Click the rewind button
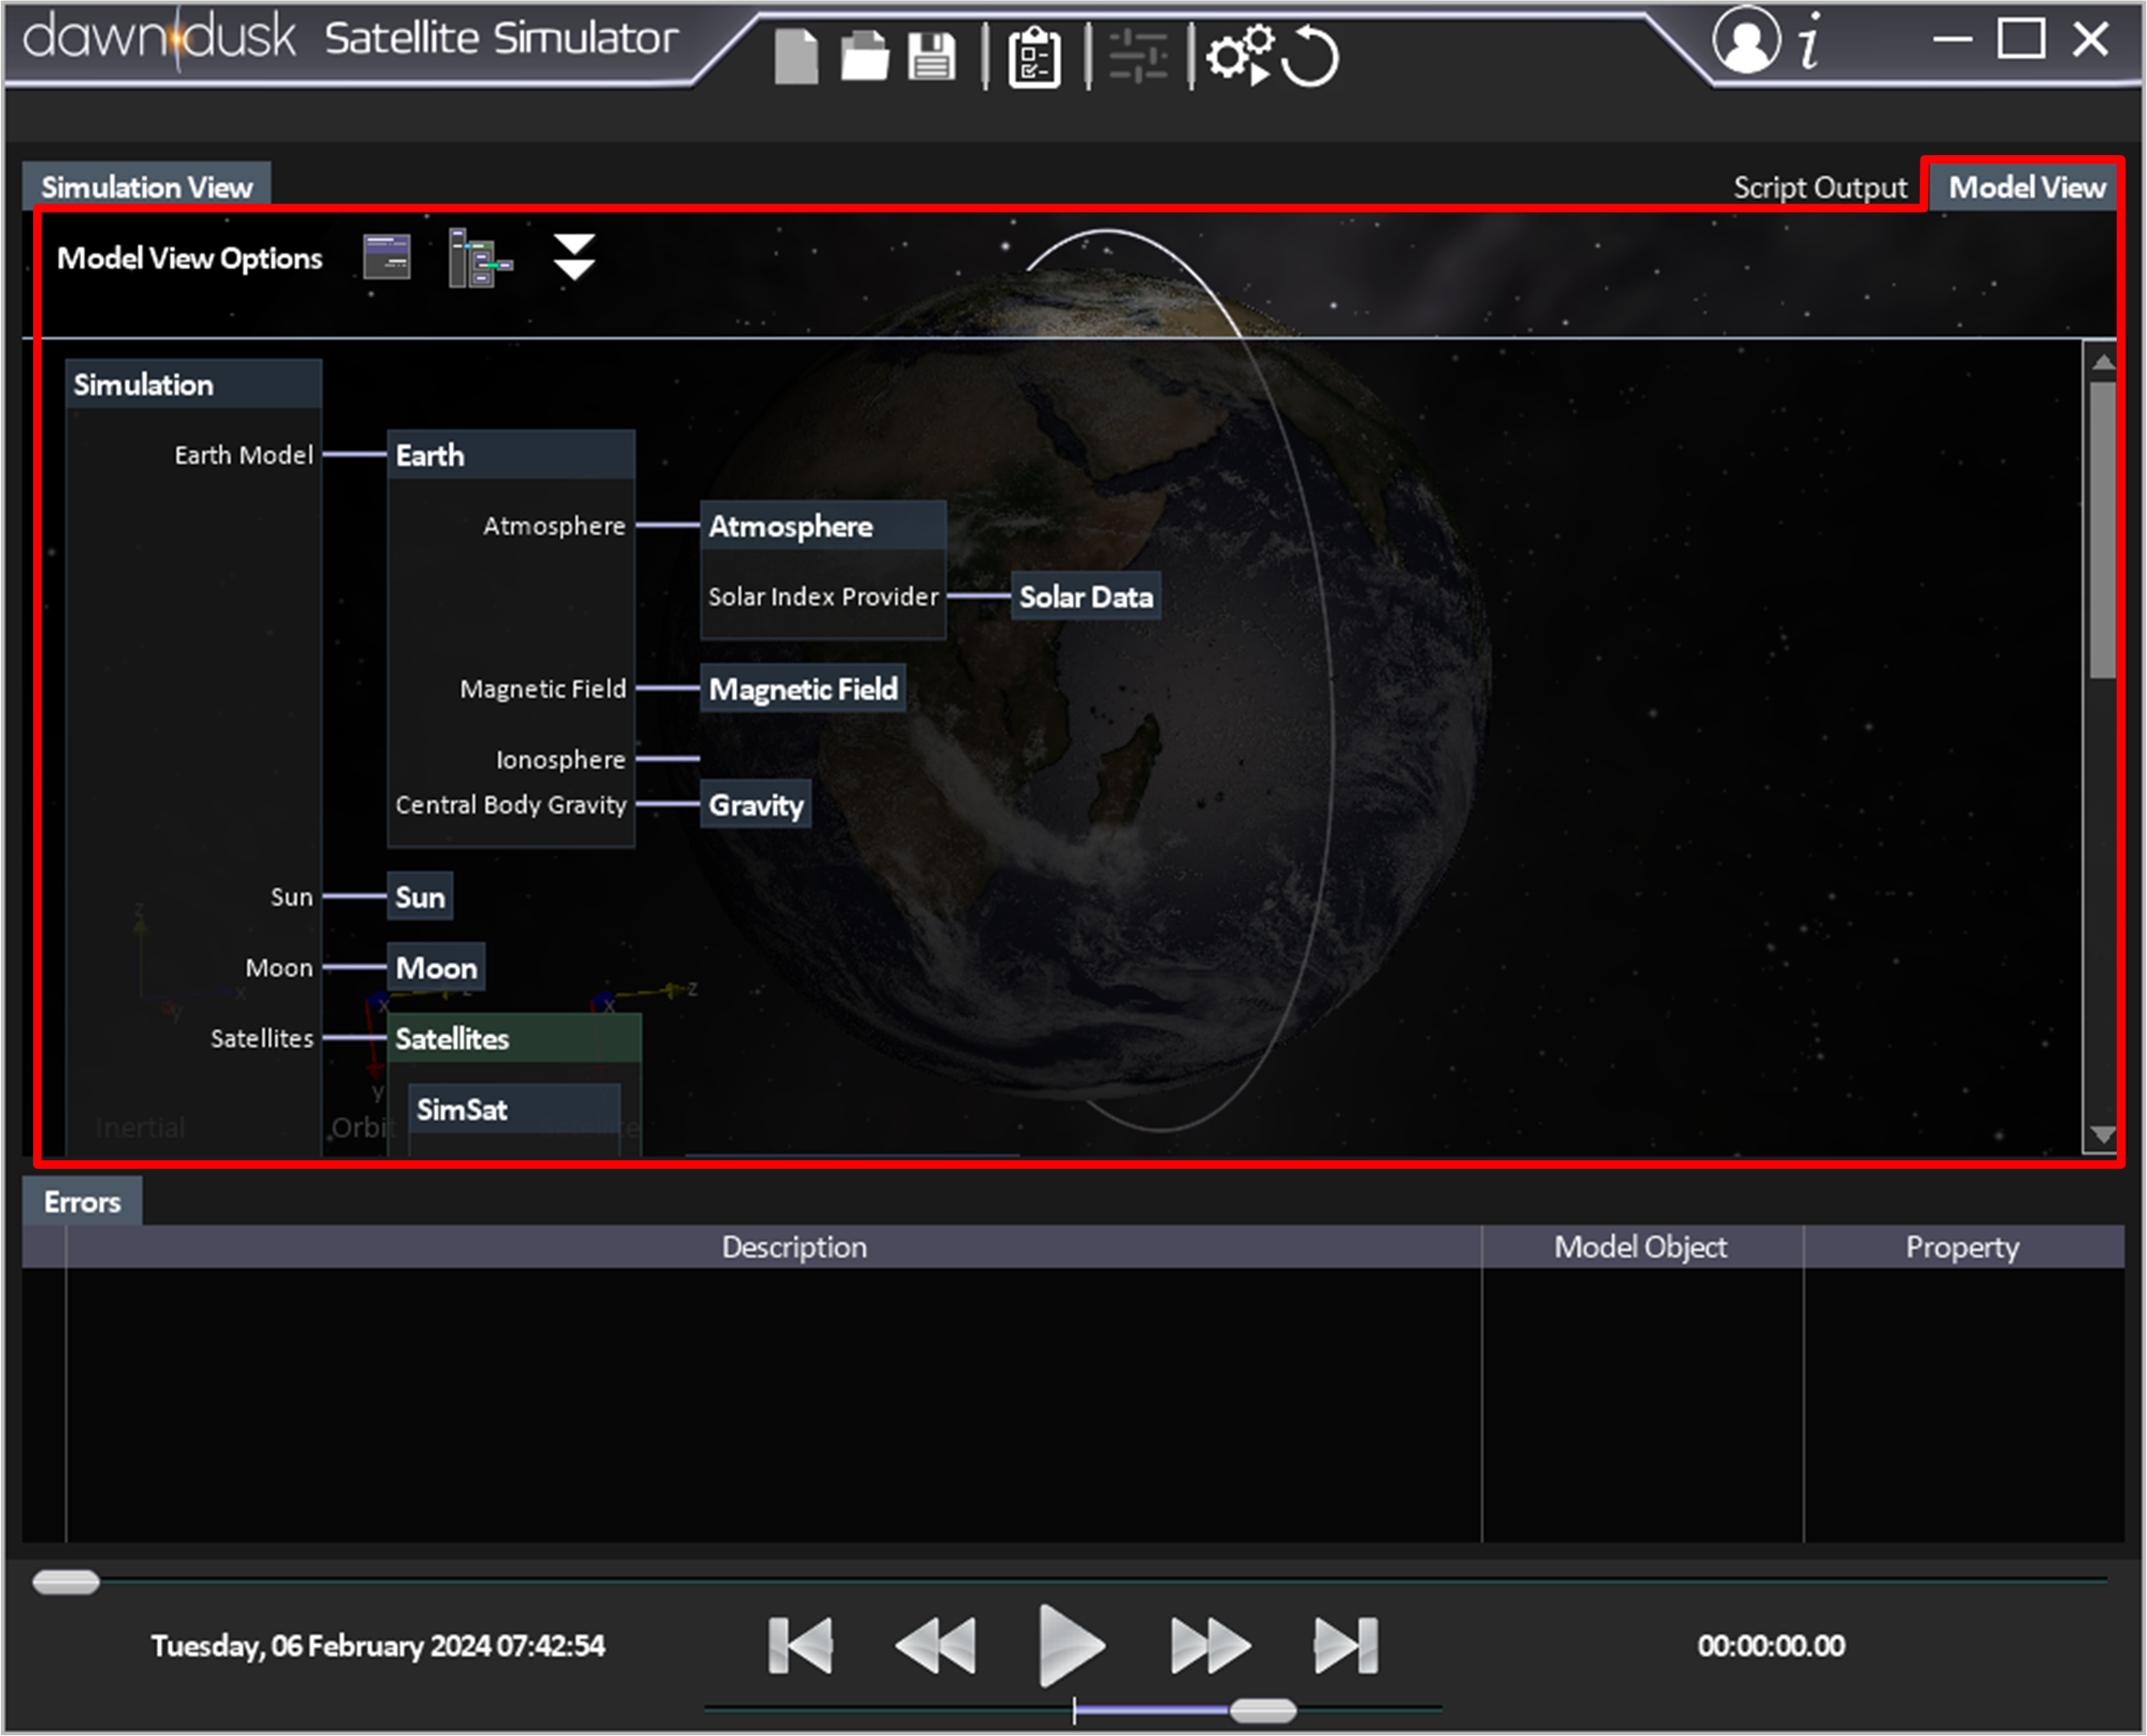2147x1736 pixels. pos(936,1645)
